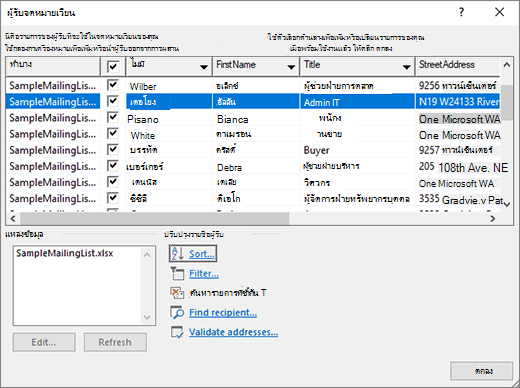Image resolution: width=520 pixels, height=388 pixels.
Task: Uncheck the White row checkbox
Action: pos(113,134)
